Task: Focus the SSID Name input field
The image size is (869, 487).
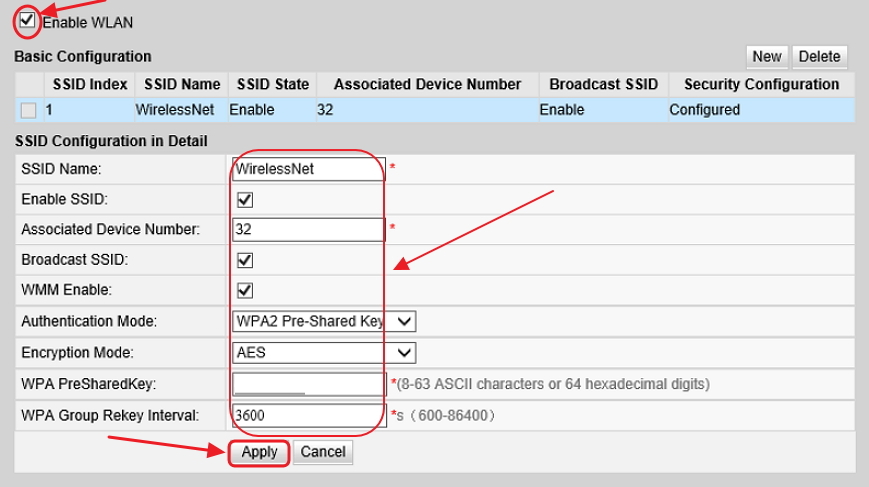Action: point(309,169)
